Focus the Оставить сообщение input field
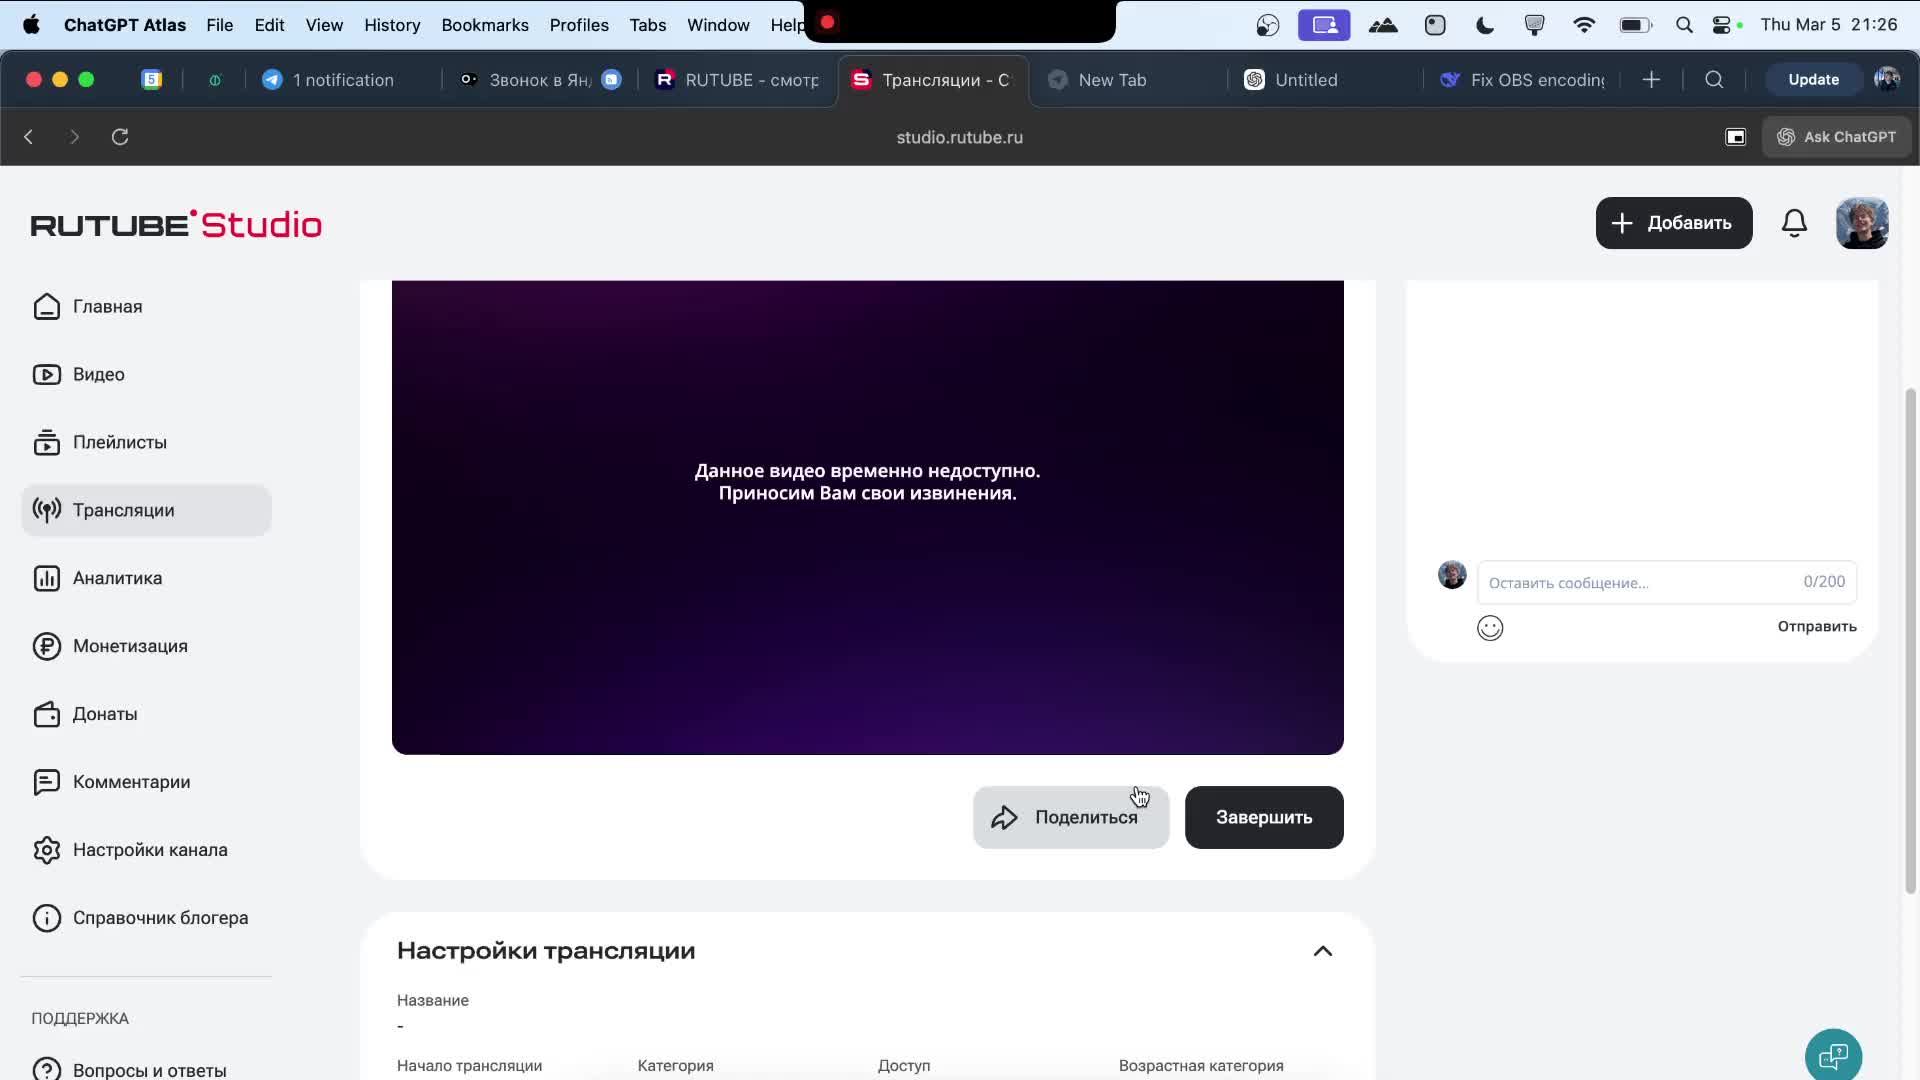This screenshot has height=1080, width=1920. point(1640,583)
